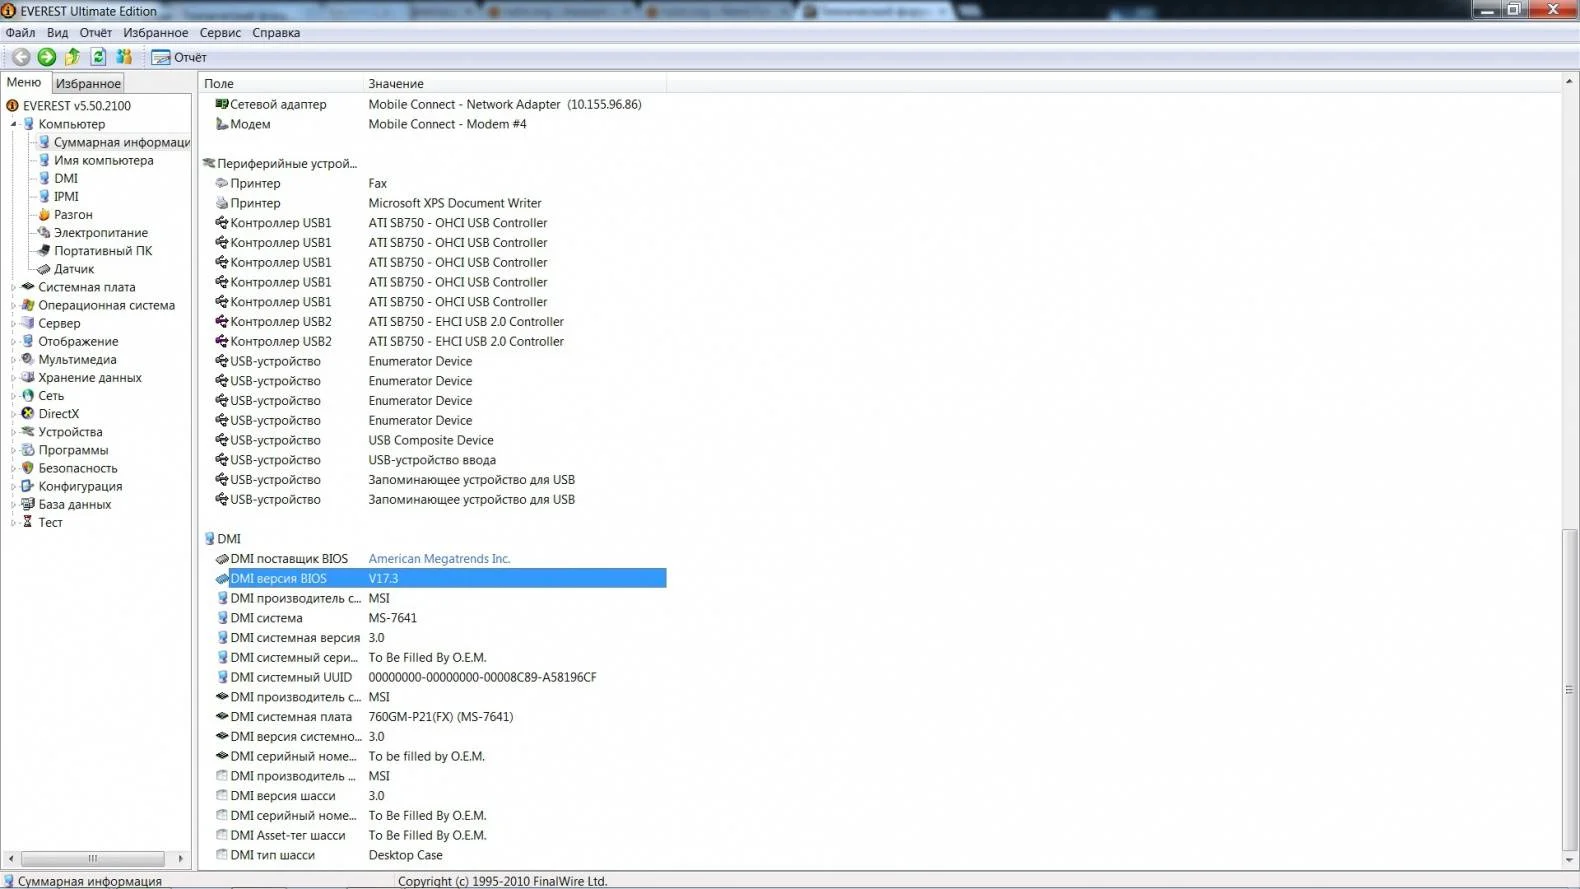1580x889 pixels.
Task: Open the Сервис menu
Action: tap(220, 33)
